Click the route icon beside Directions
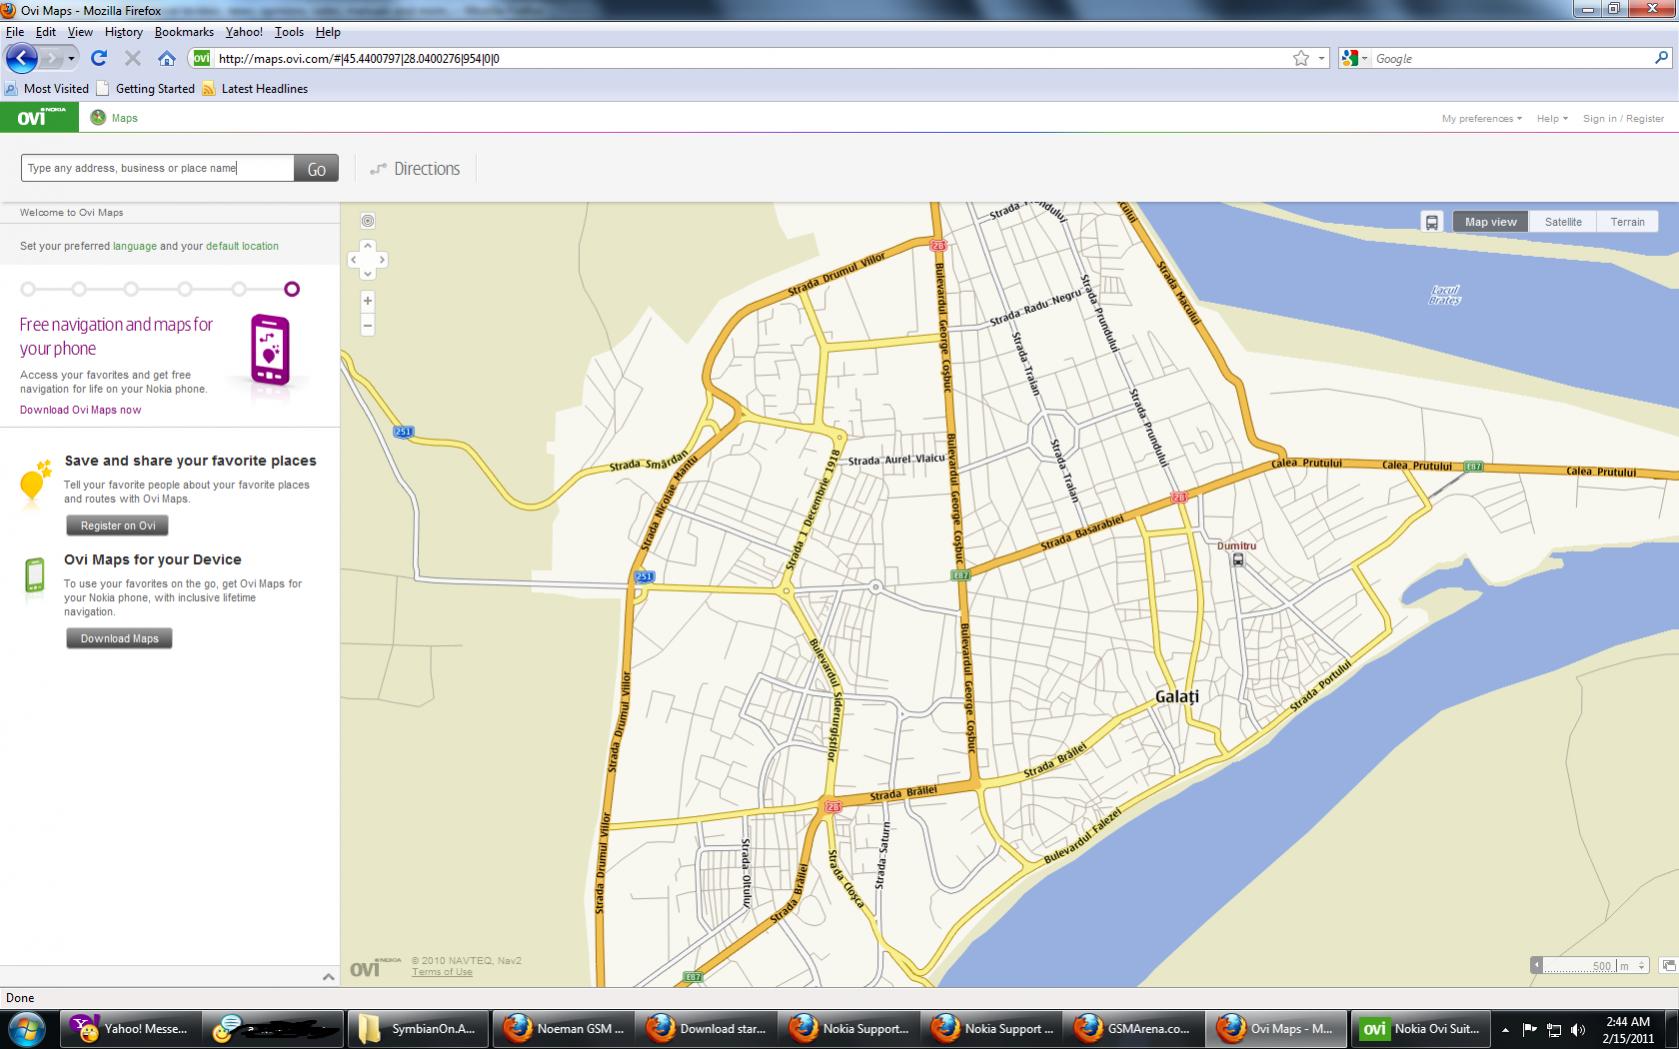The width and height of the screenshot is (1679, 1049). coord(378,169)
